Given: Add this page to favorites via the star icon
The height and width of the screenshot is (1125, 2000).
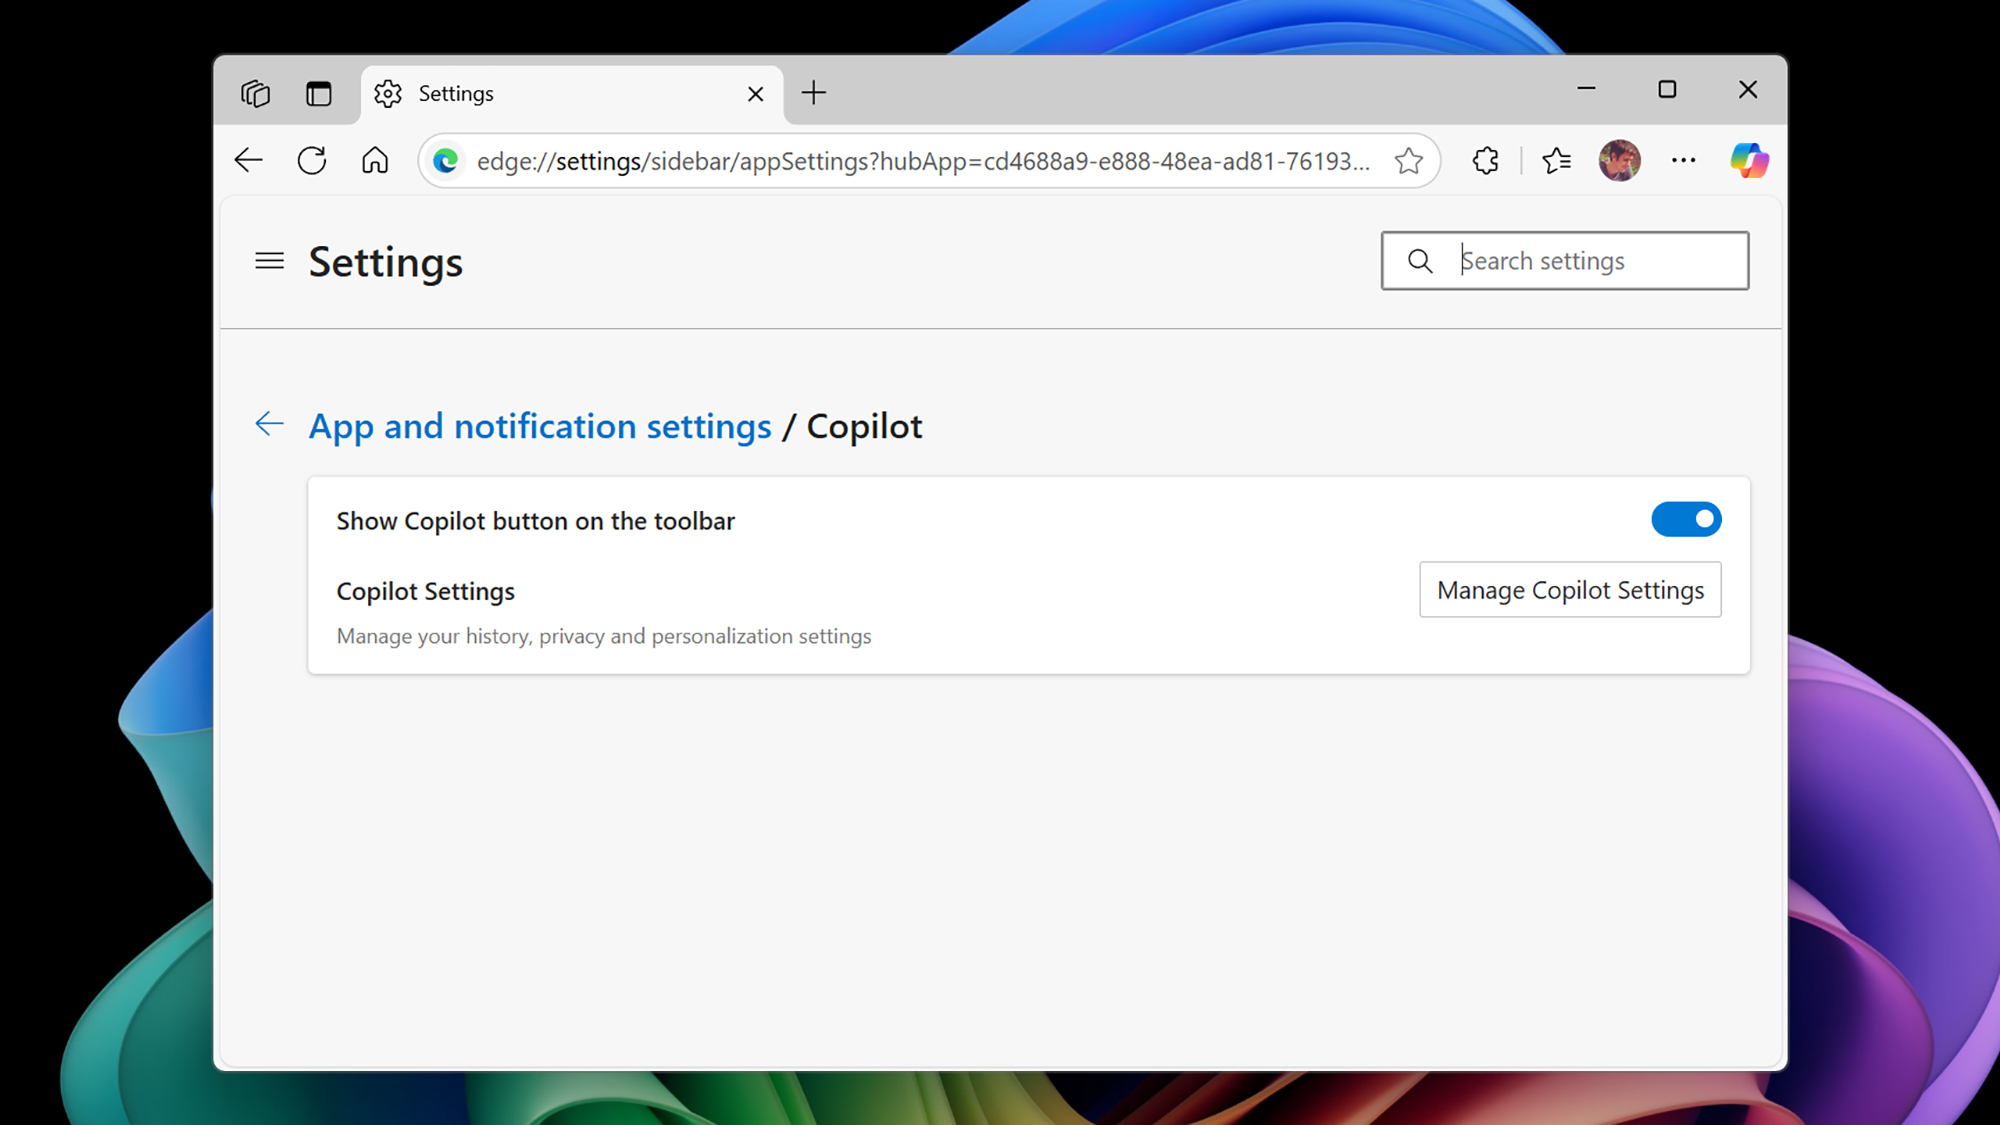Looking at the screenshot, I should tap(1408, 160).
